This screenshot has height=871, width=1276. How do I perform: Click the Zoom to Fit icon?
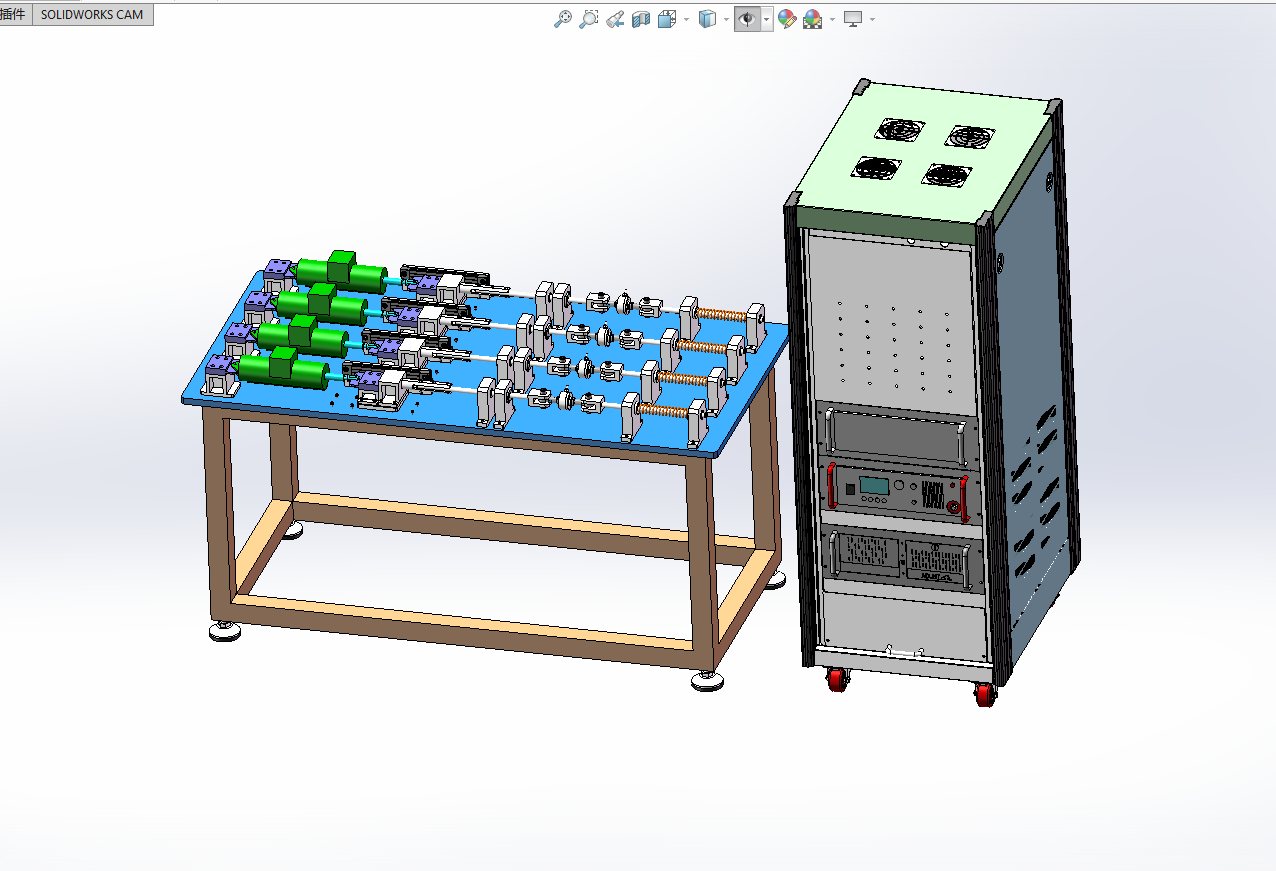click(x=563, y=19)
